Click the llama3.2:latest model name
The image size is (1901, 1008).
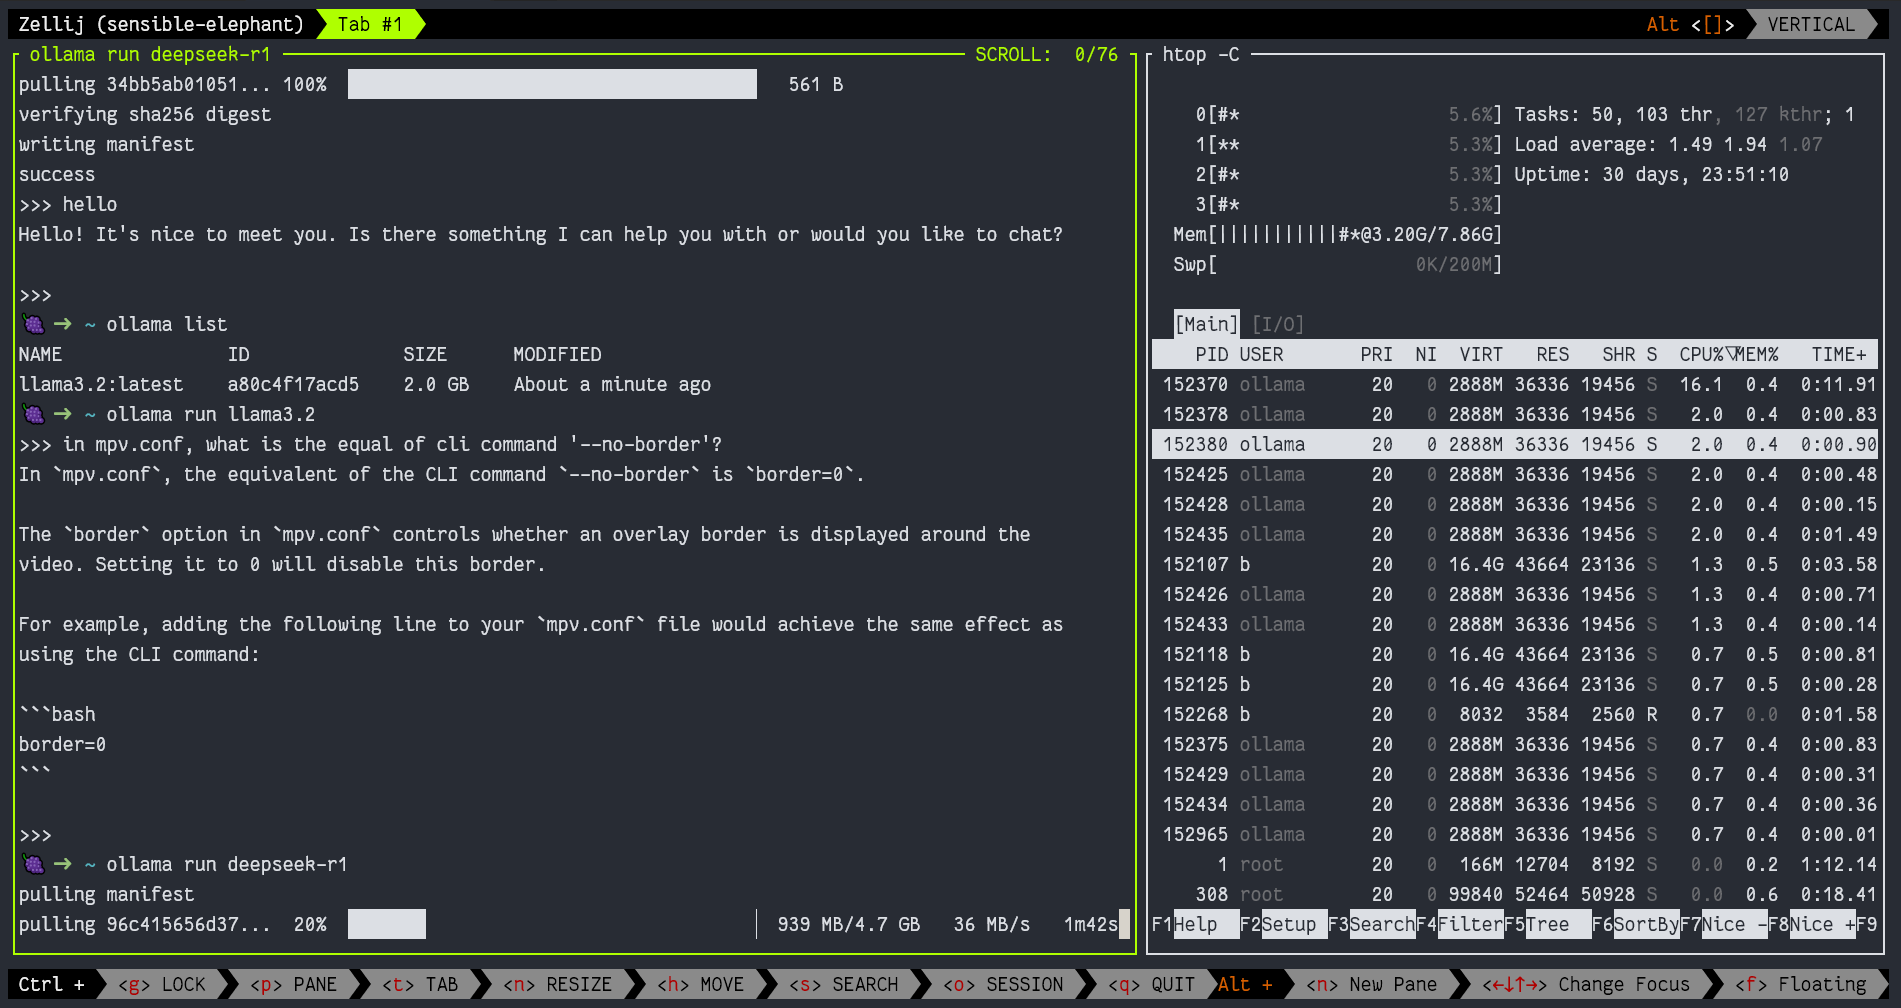pyautogui.click(x=101, y=384)
